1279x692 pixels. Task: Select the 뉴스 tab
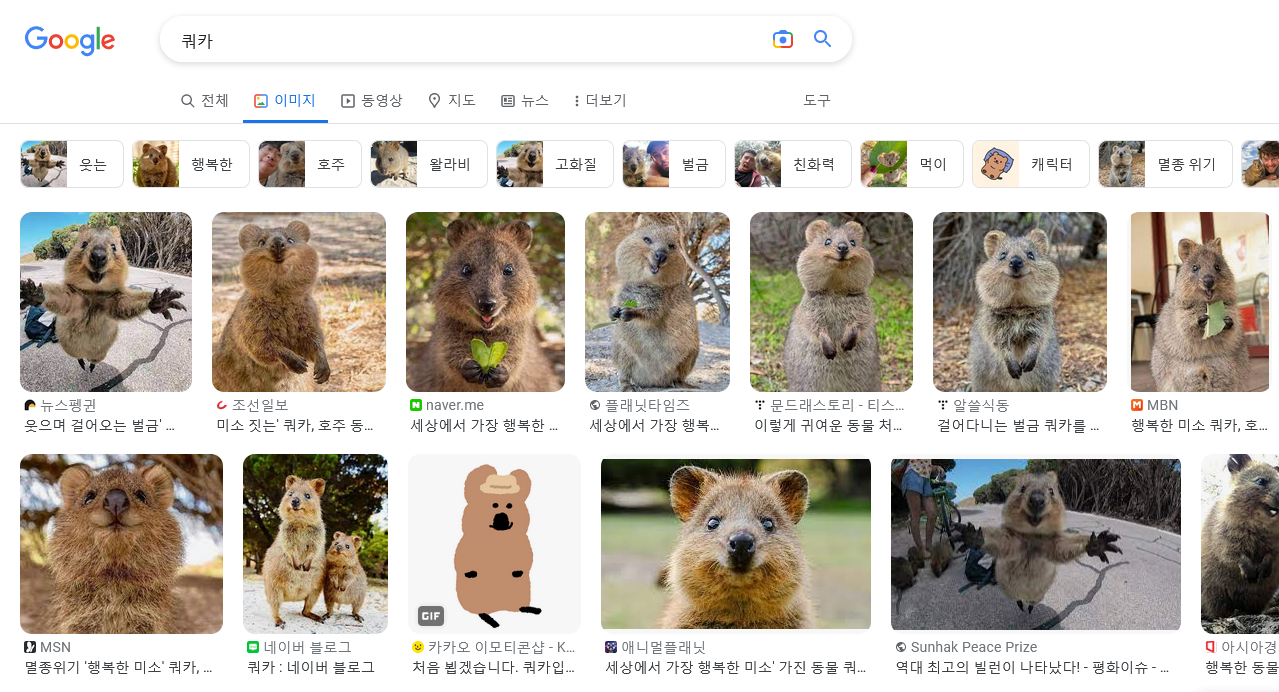tap(525, 101)
